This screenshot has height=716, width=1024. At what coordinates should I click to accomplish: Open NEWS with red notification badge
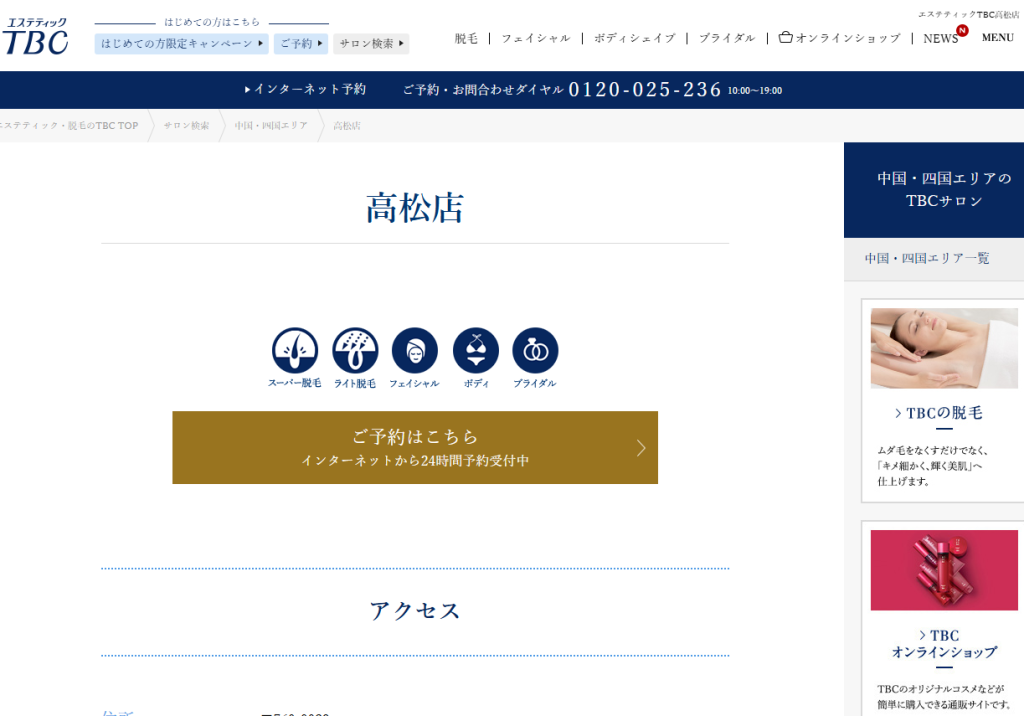coord(943,38)
